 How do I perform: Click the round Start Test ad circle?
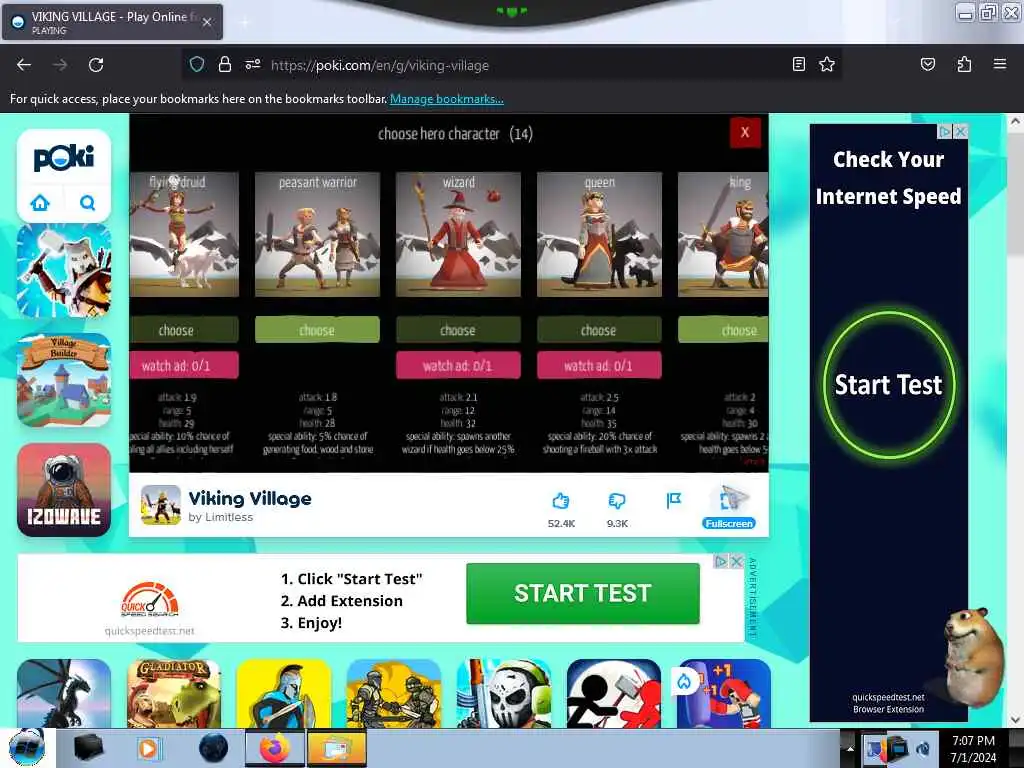(x=888, y=385)
